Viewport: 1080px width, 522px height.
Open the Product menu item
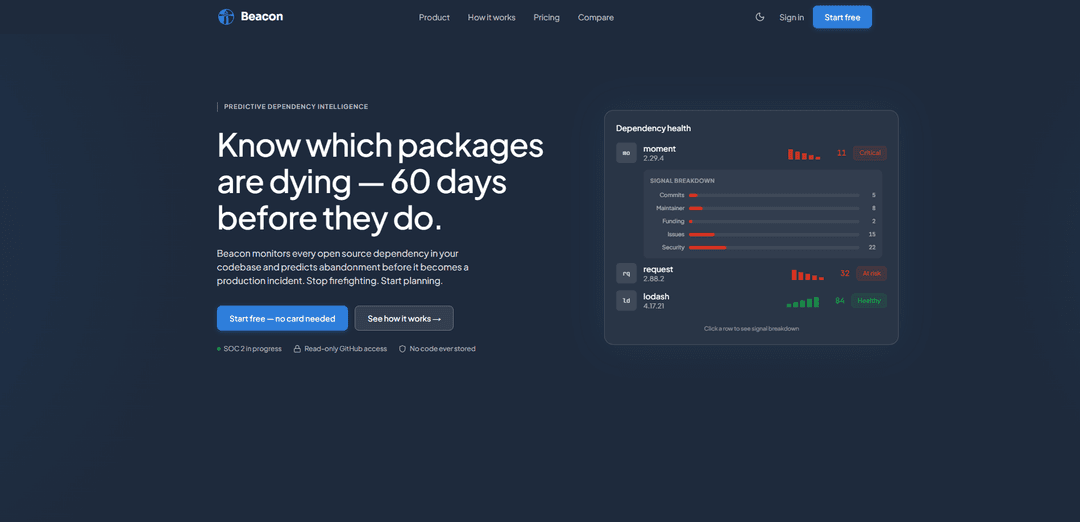pyautogui.click(x=434, y=17)
